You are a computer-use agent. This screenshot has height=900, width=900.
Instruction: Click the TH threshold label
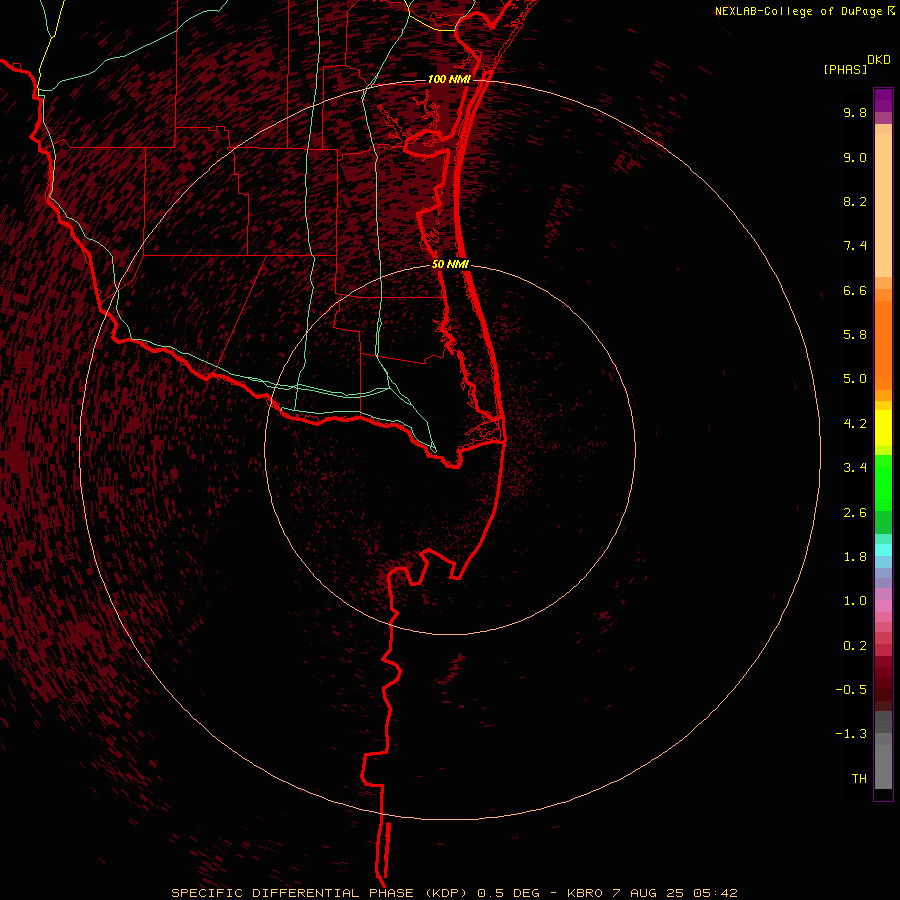(x=859, y=778)
